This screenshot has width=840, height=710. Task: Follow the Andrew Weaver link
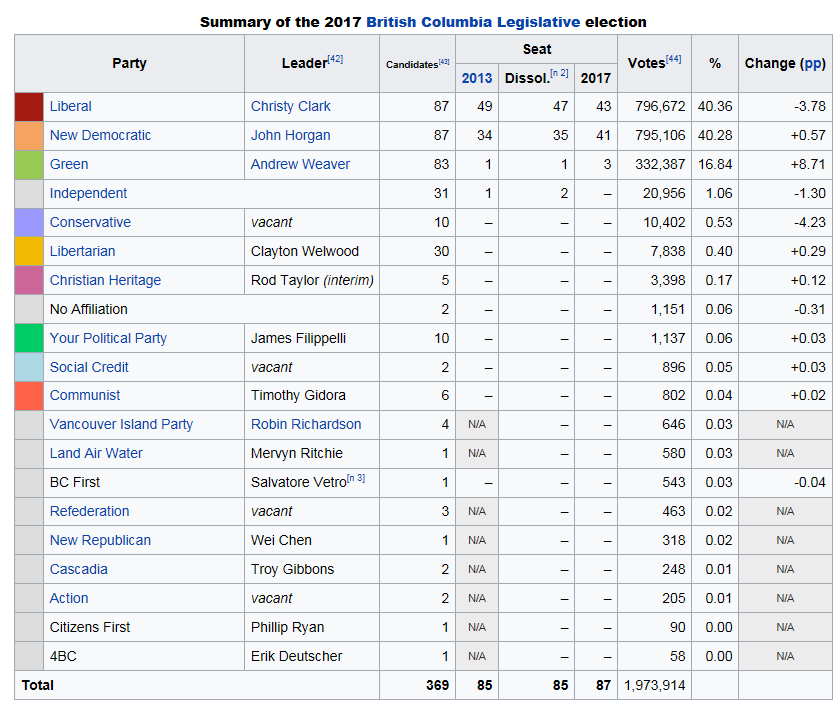tap(301, 164)
